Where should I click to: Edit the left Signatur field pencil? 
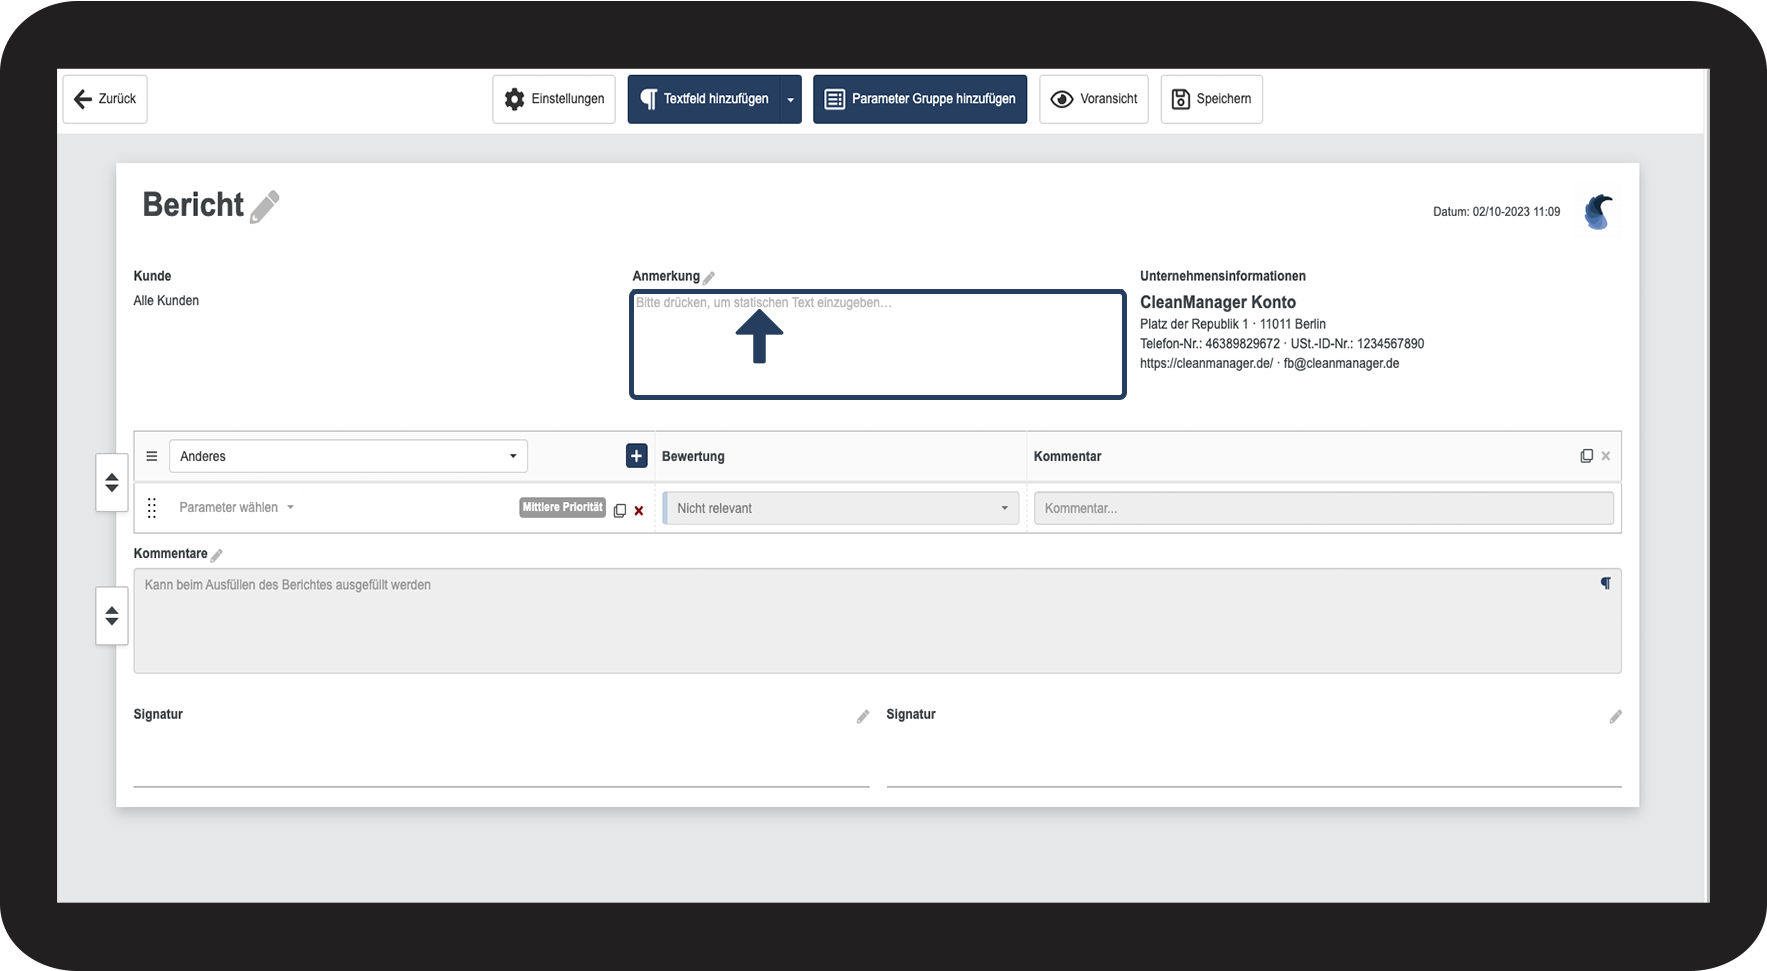863,716
